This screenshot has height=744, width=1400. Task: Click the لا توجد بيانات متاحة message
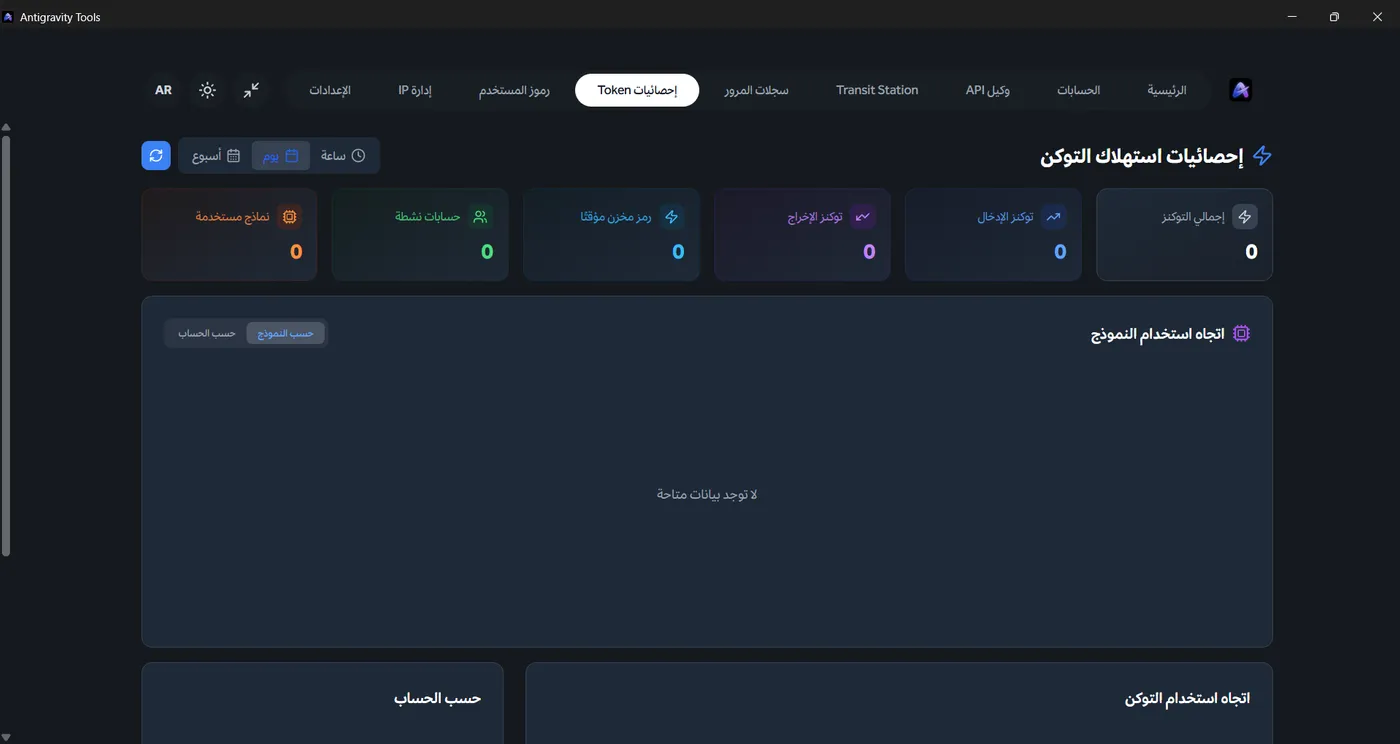pyautogui.click(x=707, y=494)
